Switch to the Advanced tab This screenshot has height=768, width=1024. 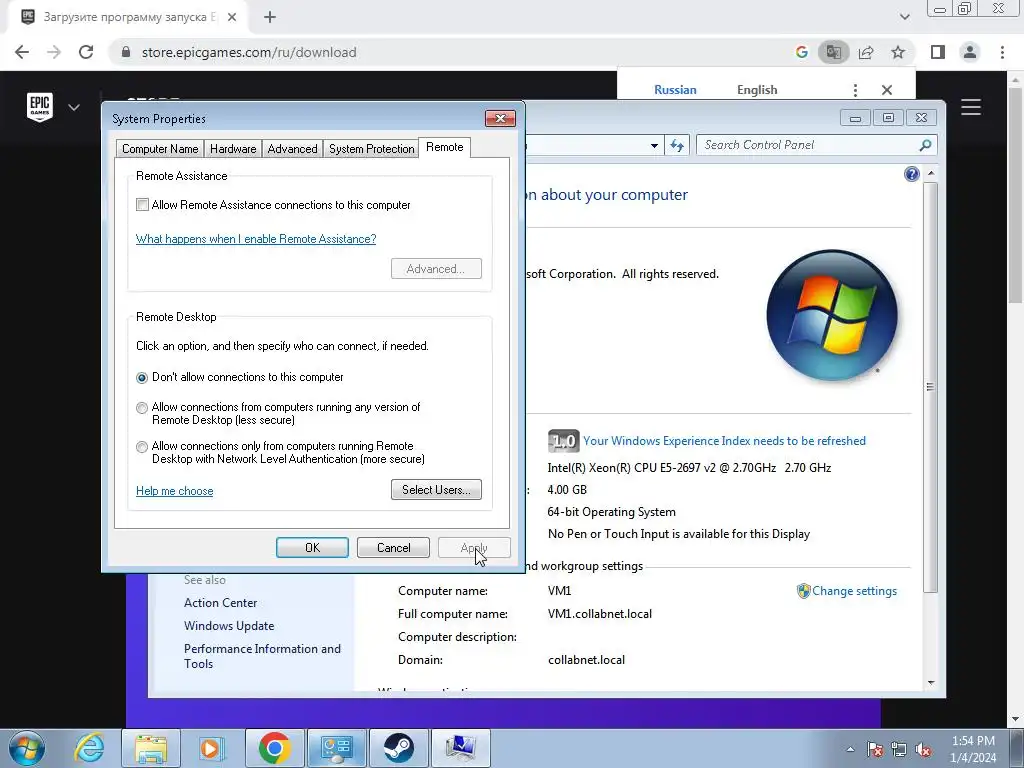pos(293,149)
